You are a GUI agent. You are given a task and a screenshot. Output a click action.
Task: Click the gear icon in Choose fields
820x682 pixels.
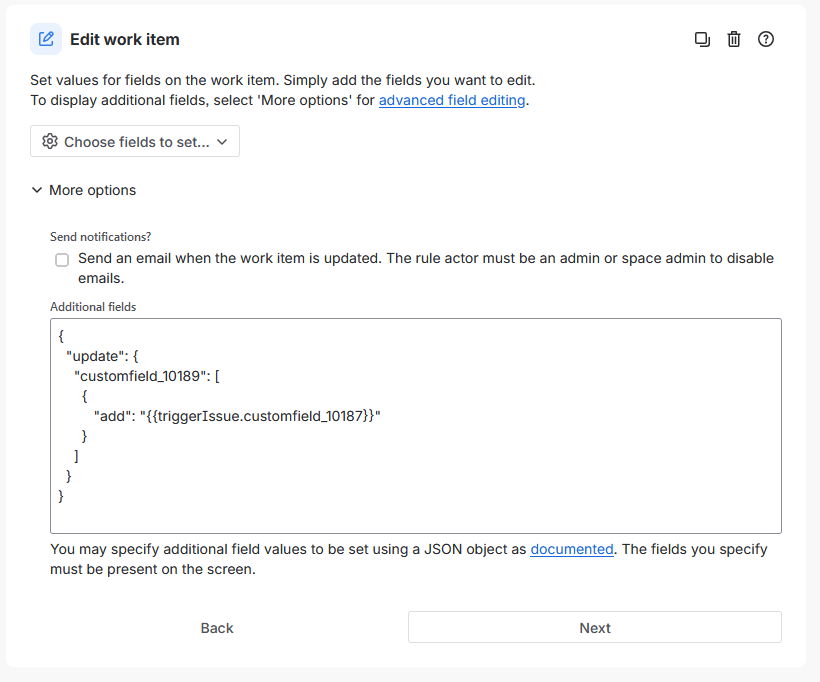point(50,142)
